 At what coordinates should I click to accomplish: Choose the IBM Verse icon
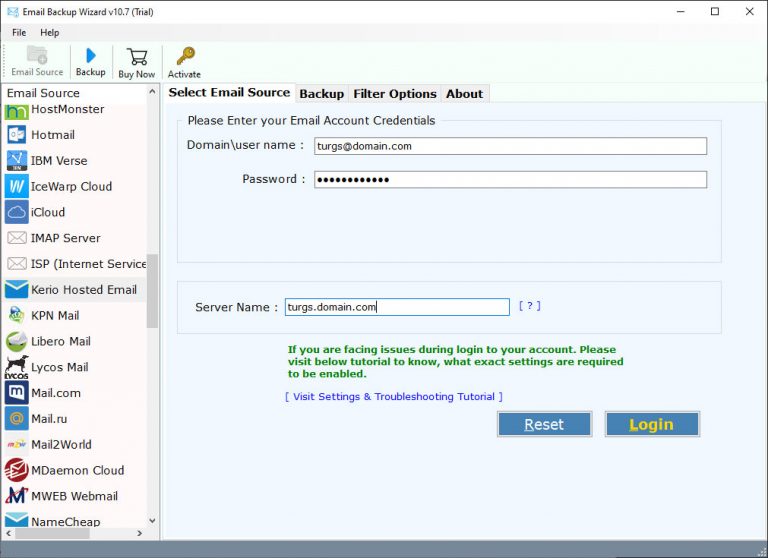coord(17,161)
